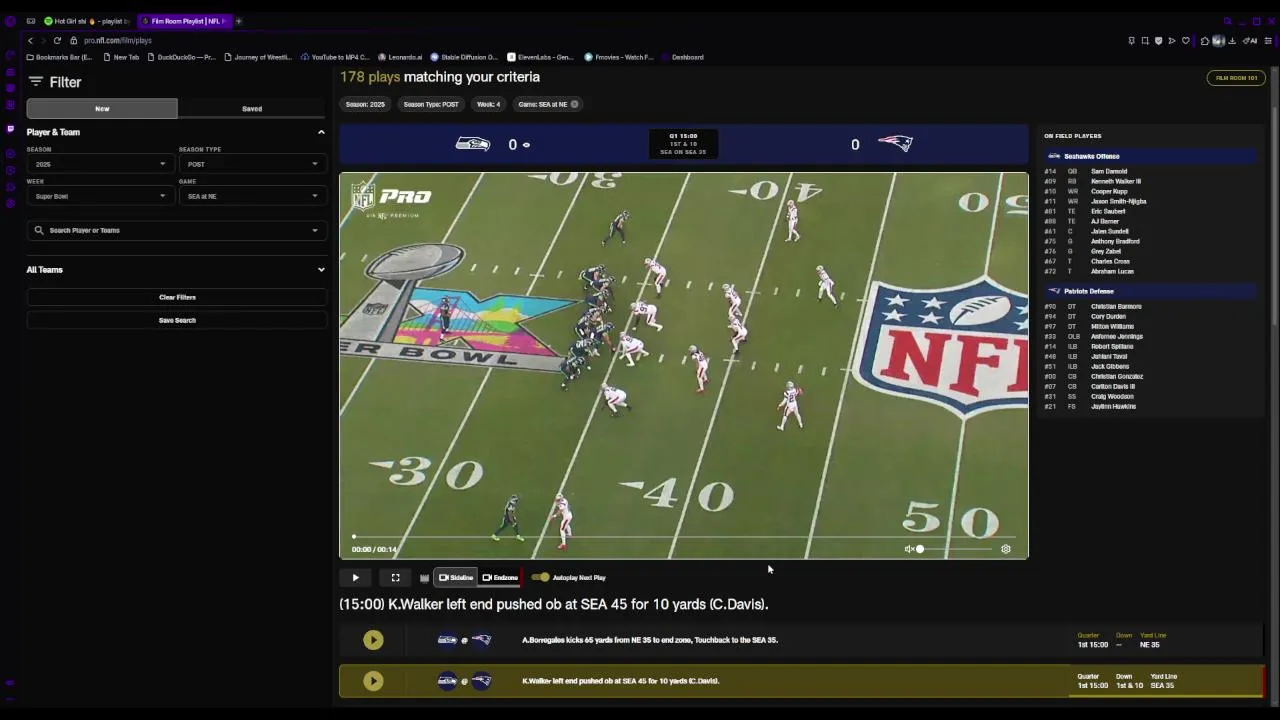This screenshot has width=1280, height=720.
Task: Click the send/flow arrow icon
Action: (1172, 41)
